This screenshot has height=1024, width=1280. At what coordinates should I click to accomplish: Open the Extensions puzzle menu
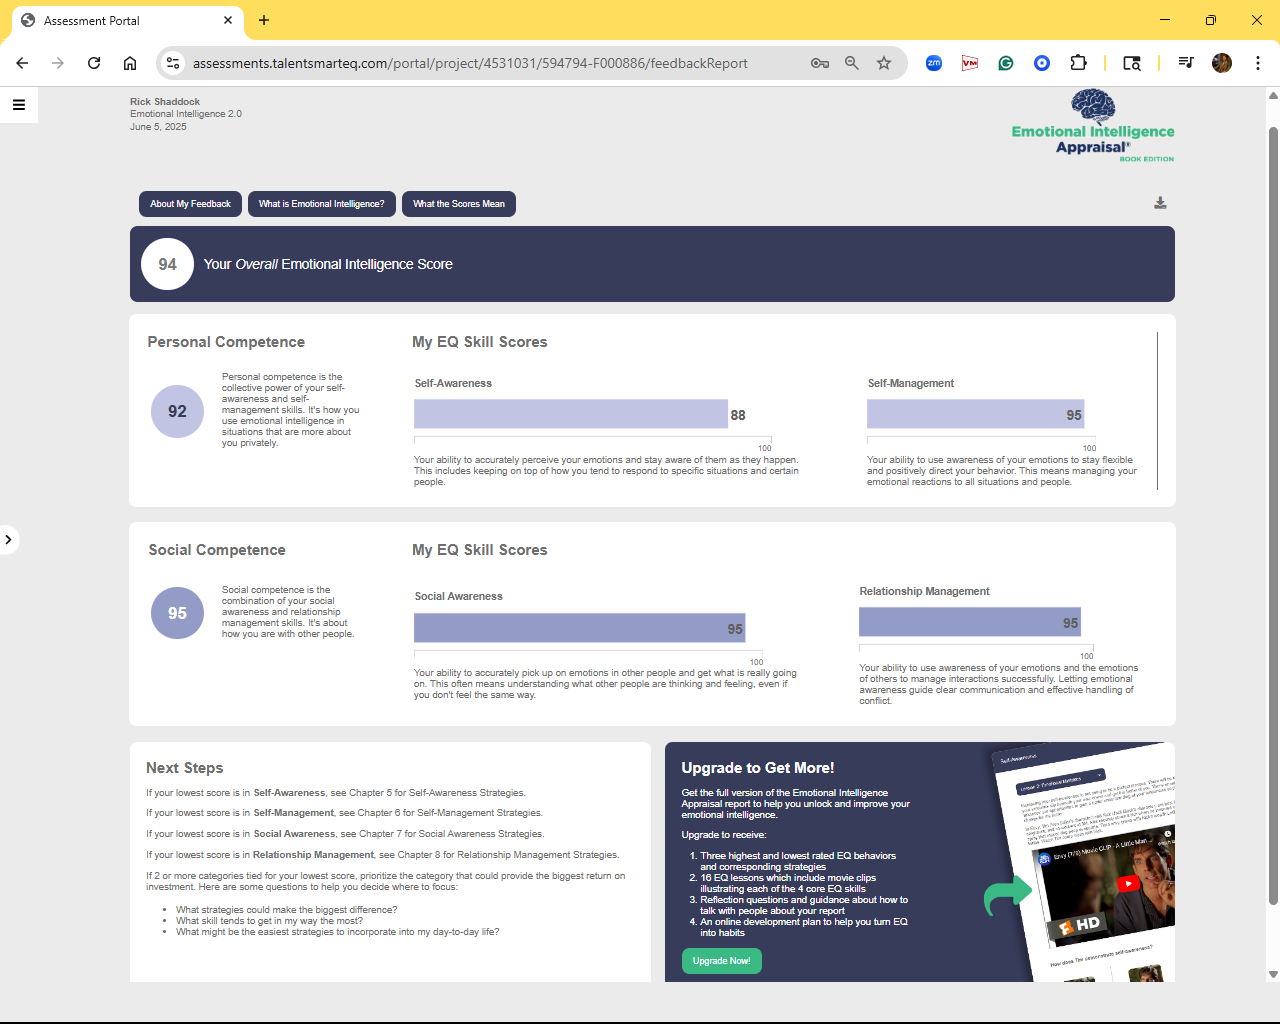[1078, 63]
